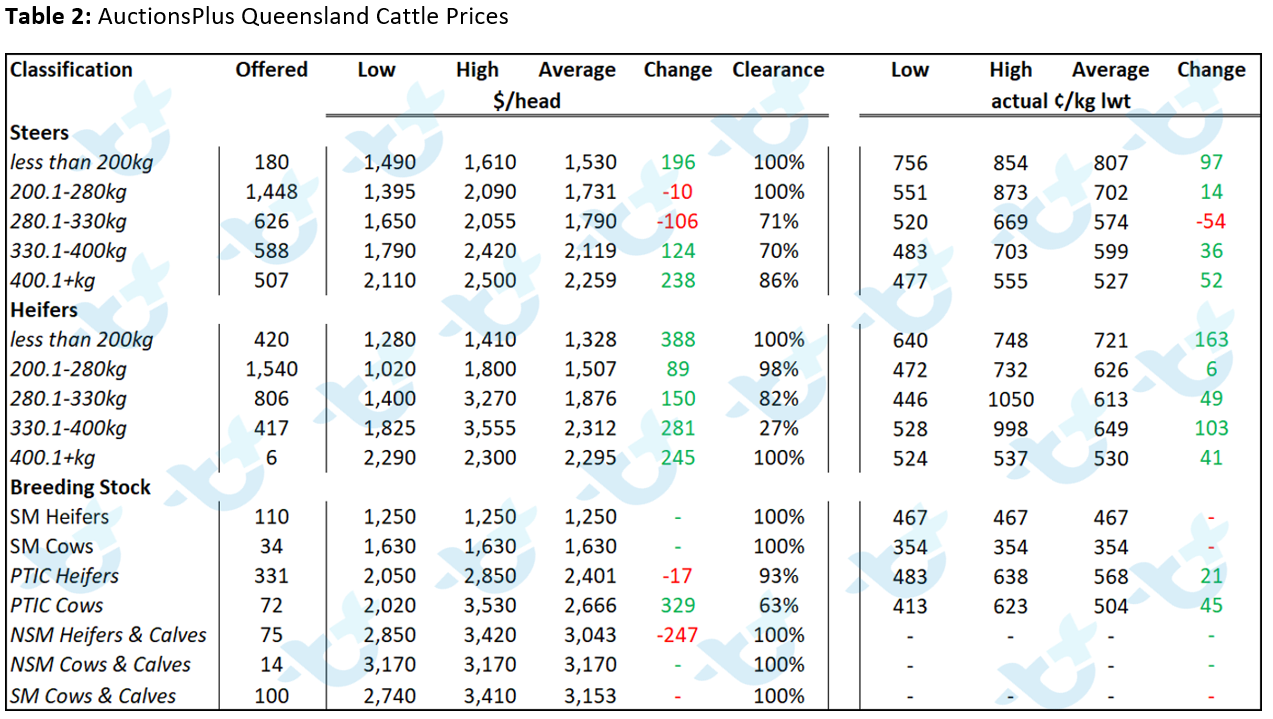Select the ¢/kg average value 649
Viewport: 1273px width, 719px height.
tap(1110, 429)
